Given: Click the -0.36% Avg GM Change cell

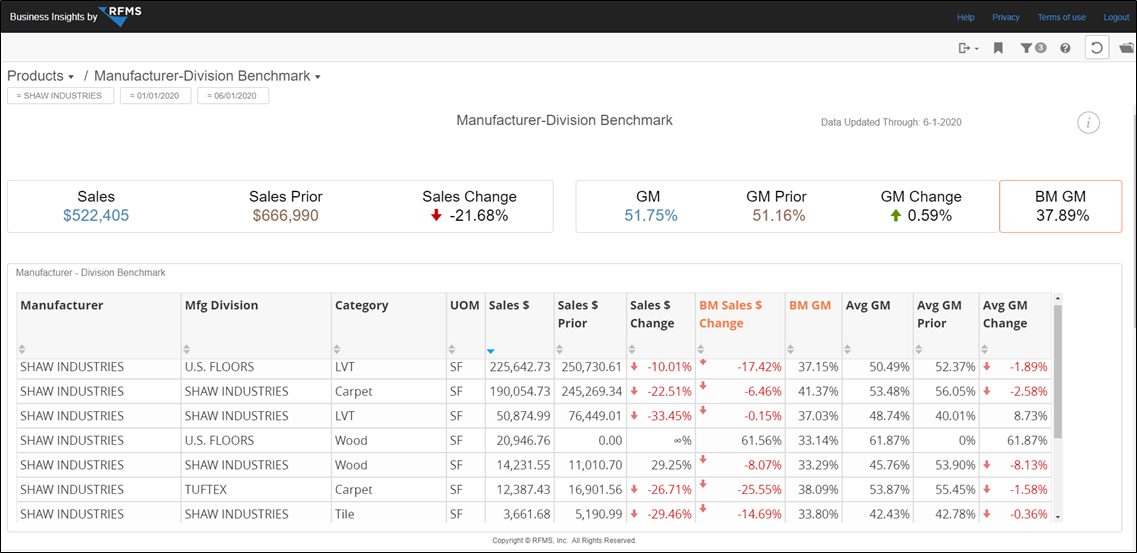Looking at the screenshot, I should click(1015, 514).
